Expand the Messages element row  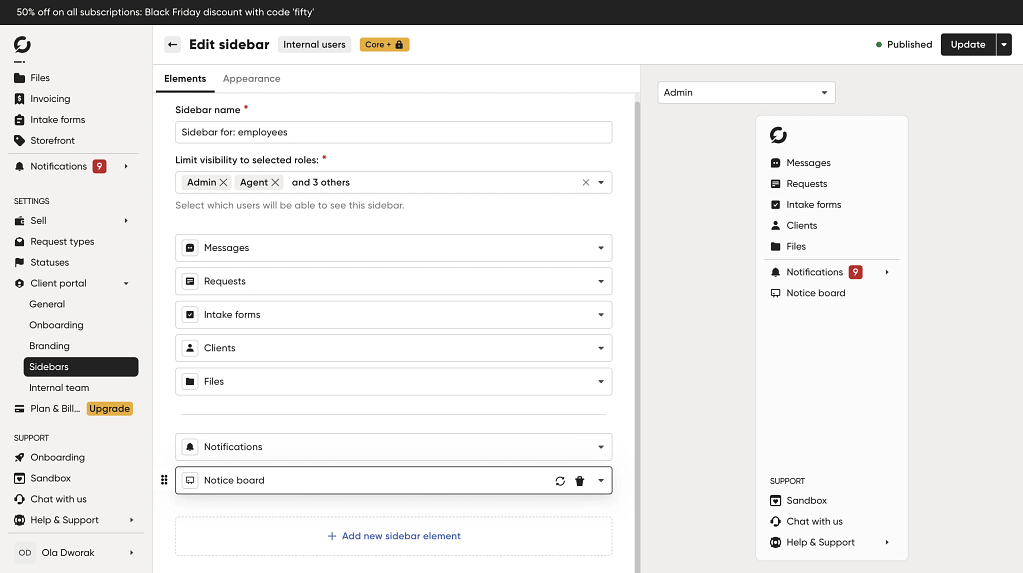point(601,248)
